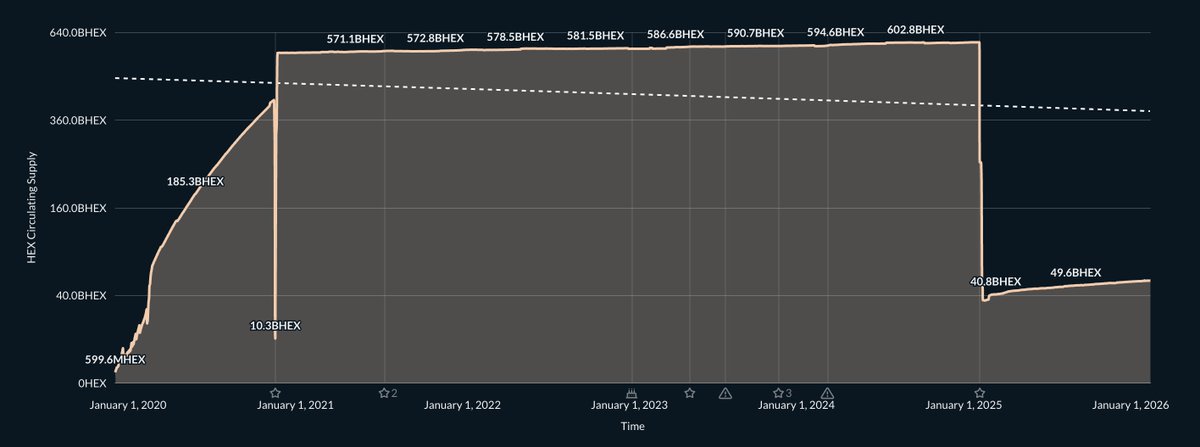Image resolution: width=1200 pixels, height=447 pixels.
Task: Click the star marker numbered 3
Action: pos(778,393)
